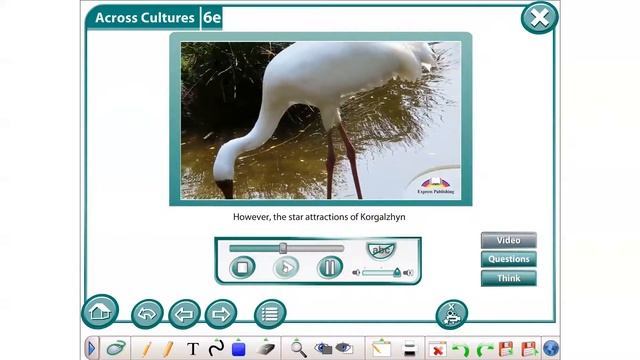Stop the video playback
This screenshot has width=640, height=360.
242,268
